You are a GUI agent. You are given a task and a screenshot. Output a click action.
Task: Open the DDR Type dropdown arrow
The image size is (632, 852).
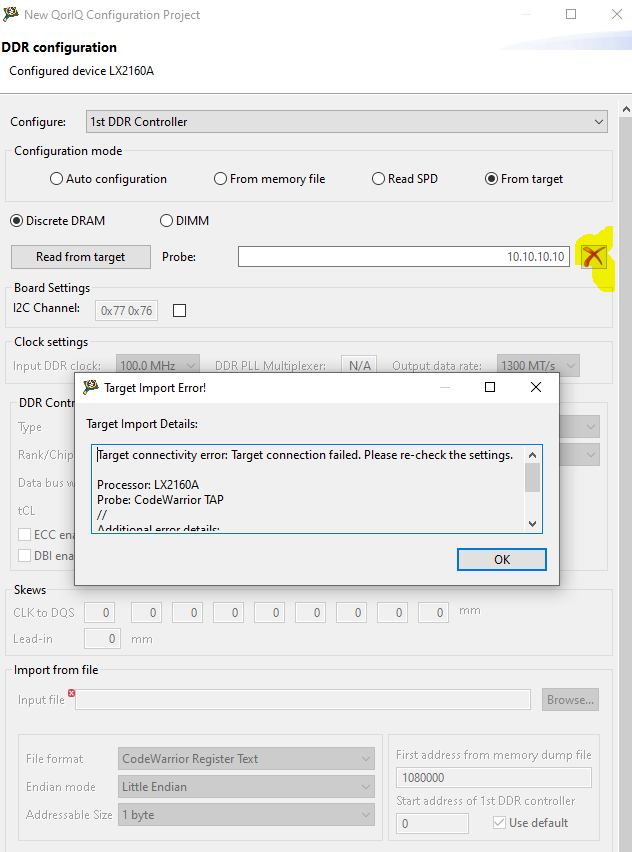(x=591, y=427)
